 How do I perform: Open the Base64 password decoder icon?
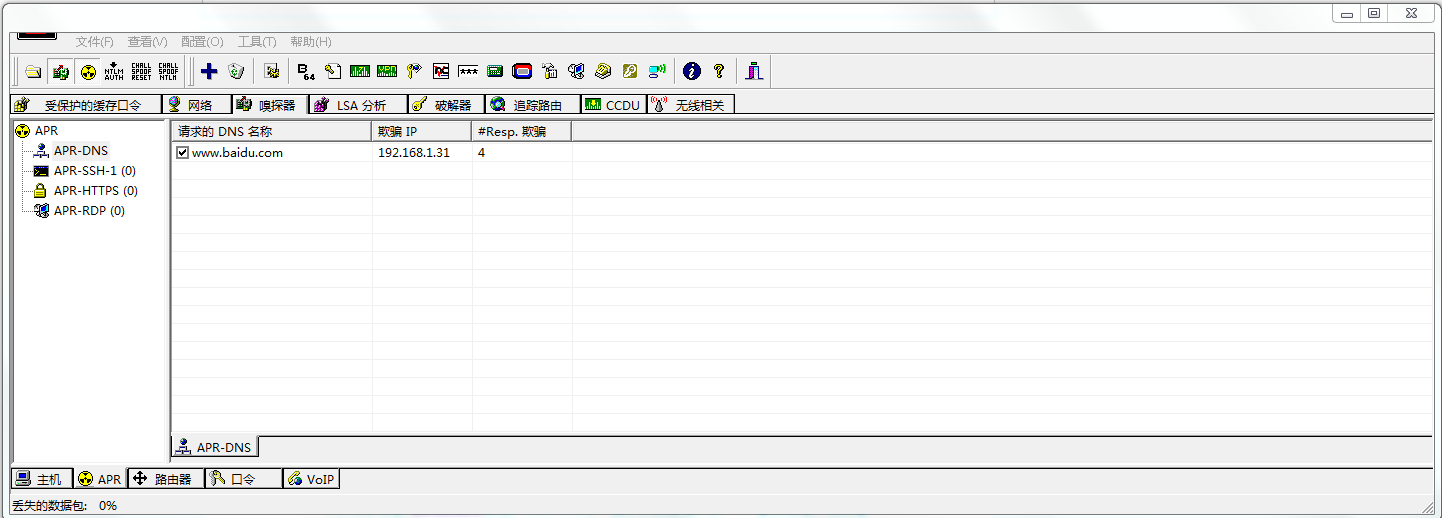coord(306,71)
